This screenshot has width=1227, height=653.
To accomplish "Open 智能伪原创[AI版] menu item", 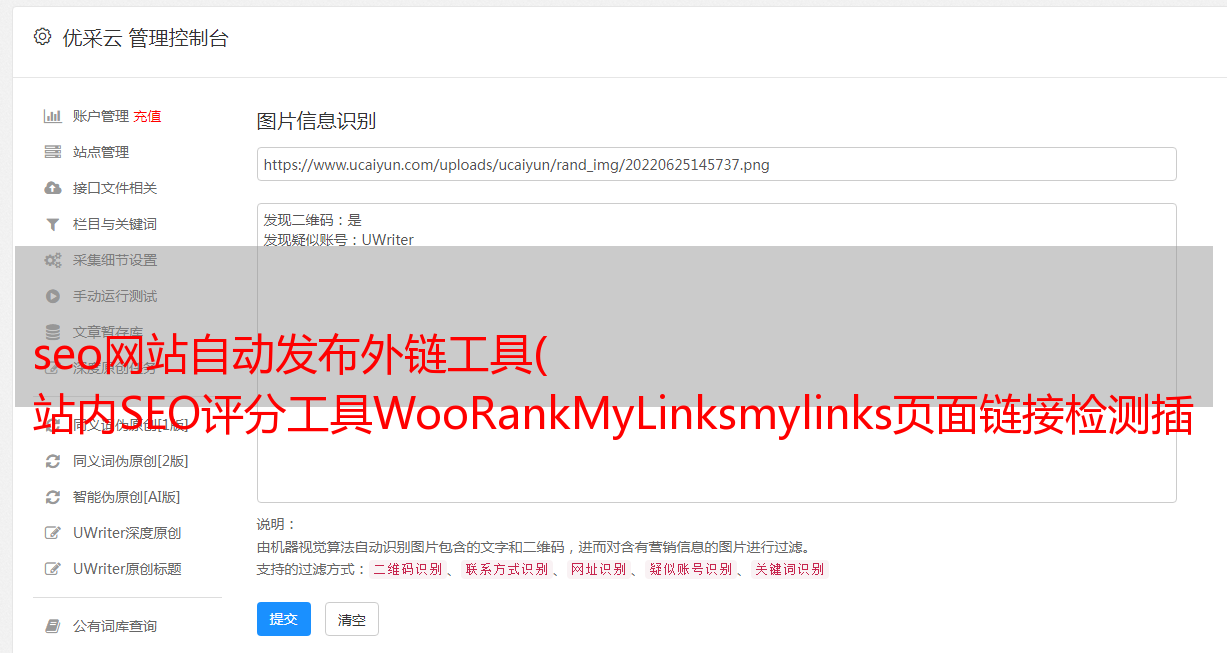I will tap(127, 497).
